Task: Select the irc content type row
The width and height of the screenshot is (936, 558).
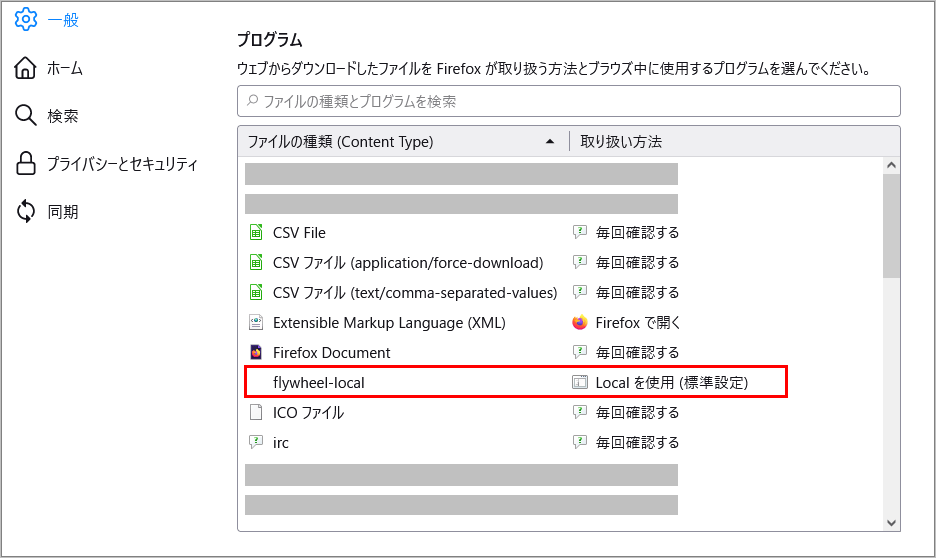Action: pyautogui.click(x=400, y=442)
